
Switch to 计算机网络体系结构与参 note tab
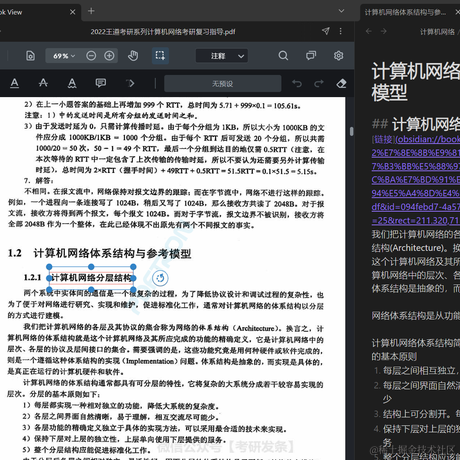pos(405,12)
